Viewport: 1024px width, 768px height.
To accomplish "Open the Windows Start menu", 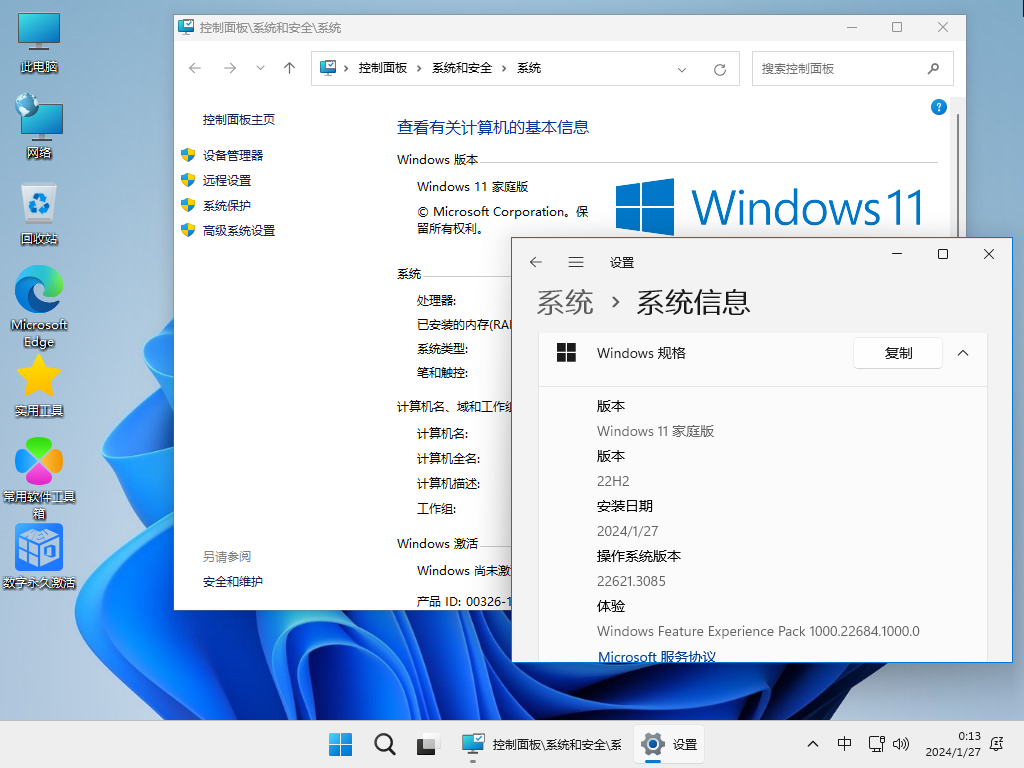I will coord(340,744).
